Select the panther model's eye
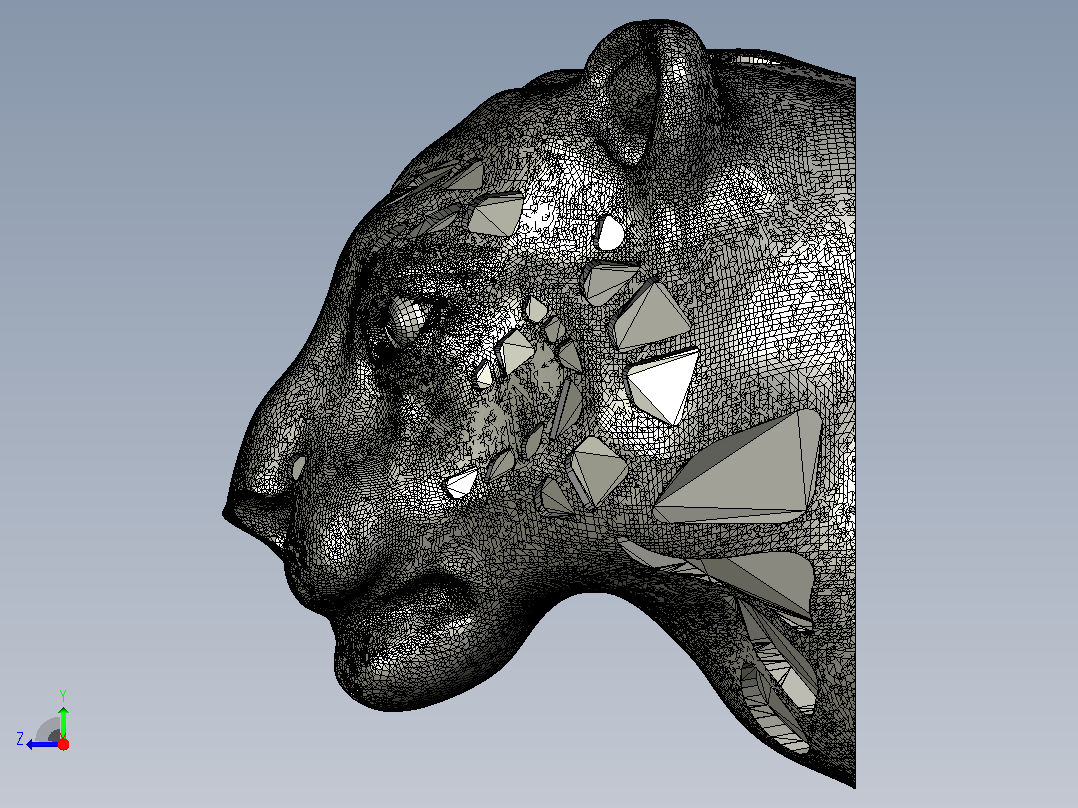1078x808 pixels. [406, 322]
